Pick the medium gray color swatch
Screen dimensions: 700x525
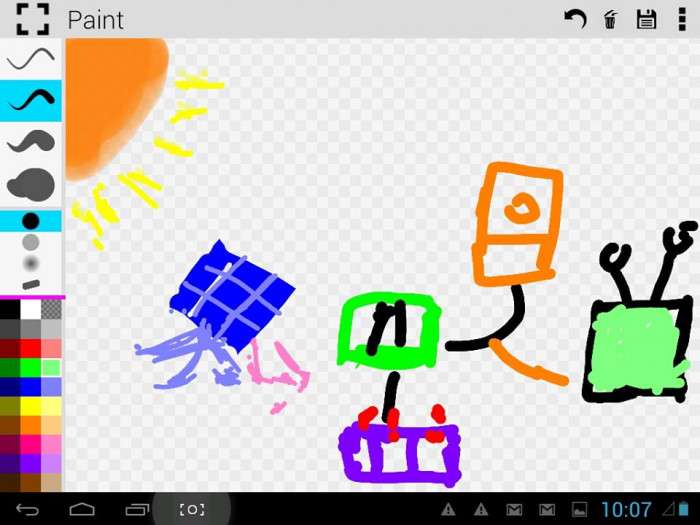click(x=31, y=329)
